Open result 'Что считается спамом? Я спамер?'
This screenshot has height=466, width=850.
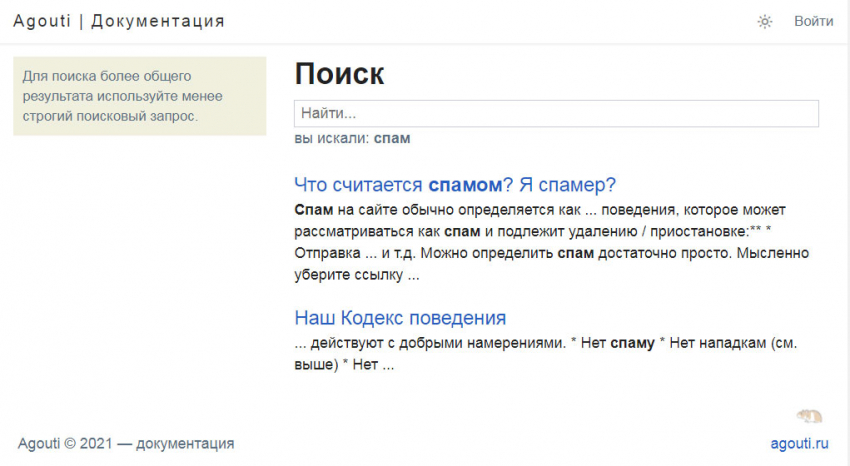coord(455,185)
